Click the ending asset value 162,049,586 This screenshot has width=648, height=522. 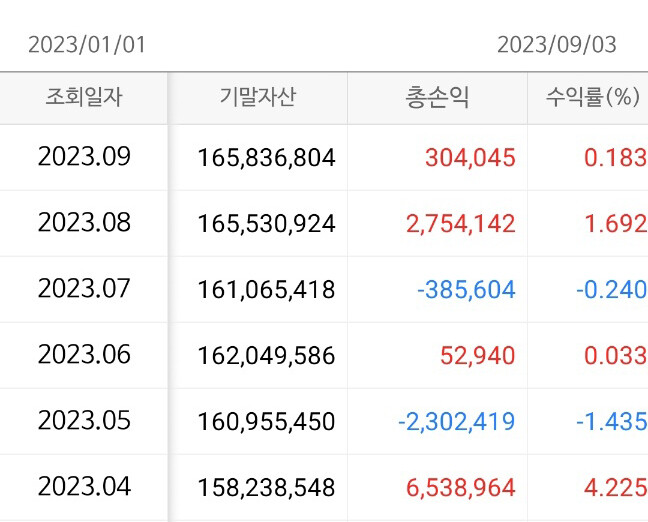tap(266, 356)
